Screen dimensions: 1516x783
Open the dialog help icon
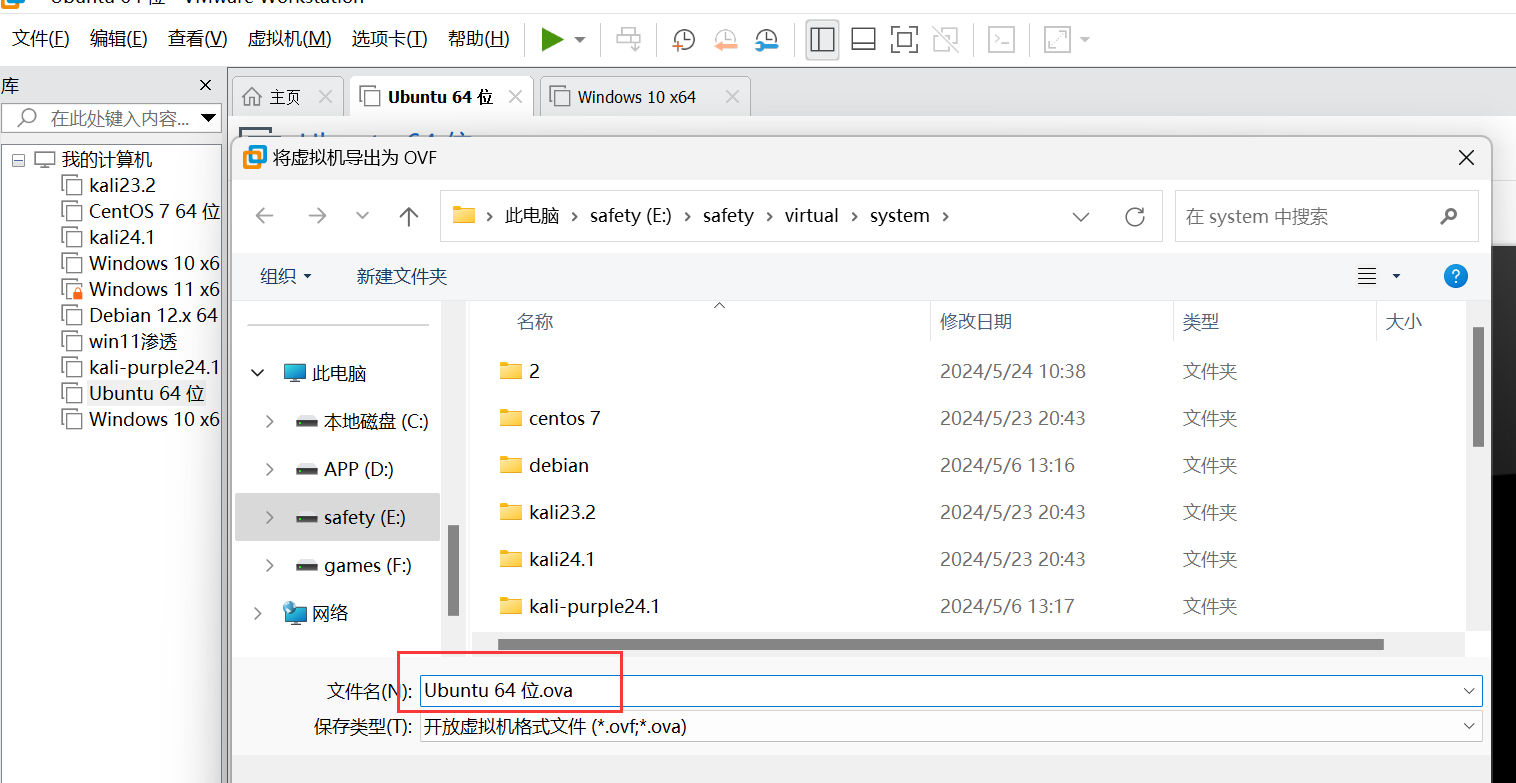(x=1456, y=276)
